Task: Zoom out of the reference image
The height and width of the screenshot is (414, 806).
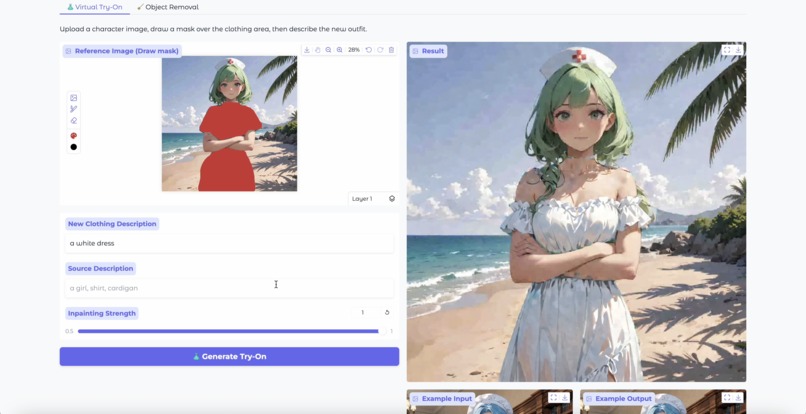Action: 328,50
